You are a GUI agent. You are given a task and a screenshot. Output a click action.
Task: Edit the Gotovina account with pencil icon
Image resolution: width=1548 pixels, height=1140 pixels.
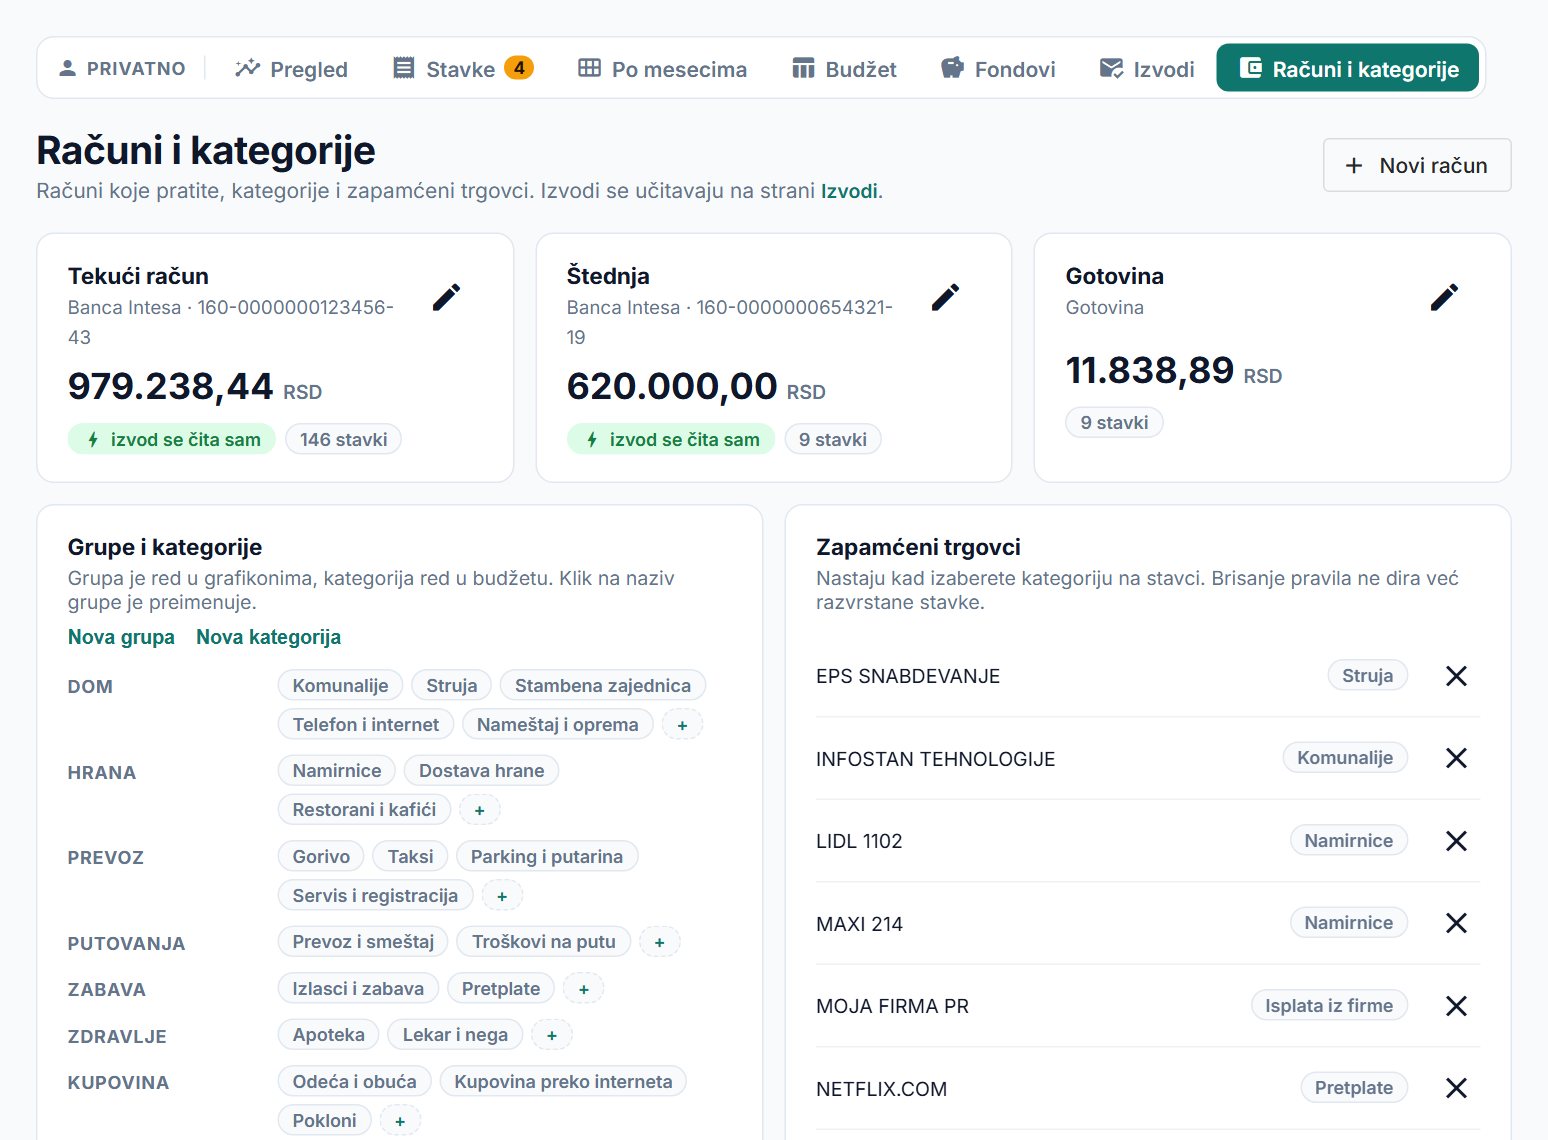[1444, 297]
